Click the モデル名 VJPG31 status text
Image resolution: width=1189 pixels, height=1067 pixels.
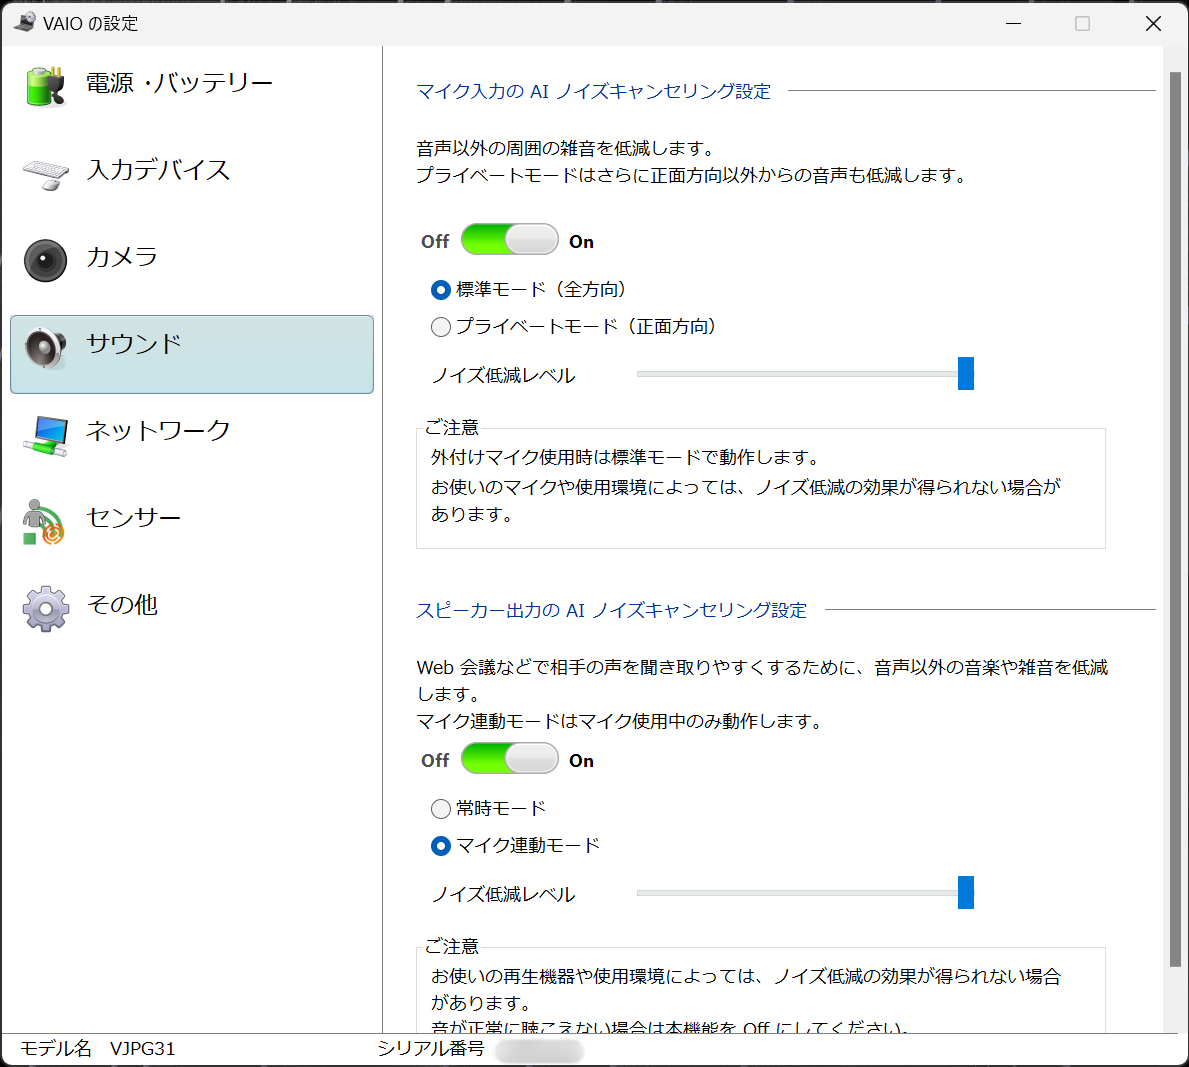[97, 1049]
